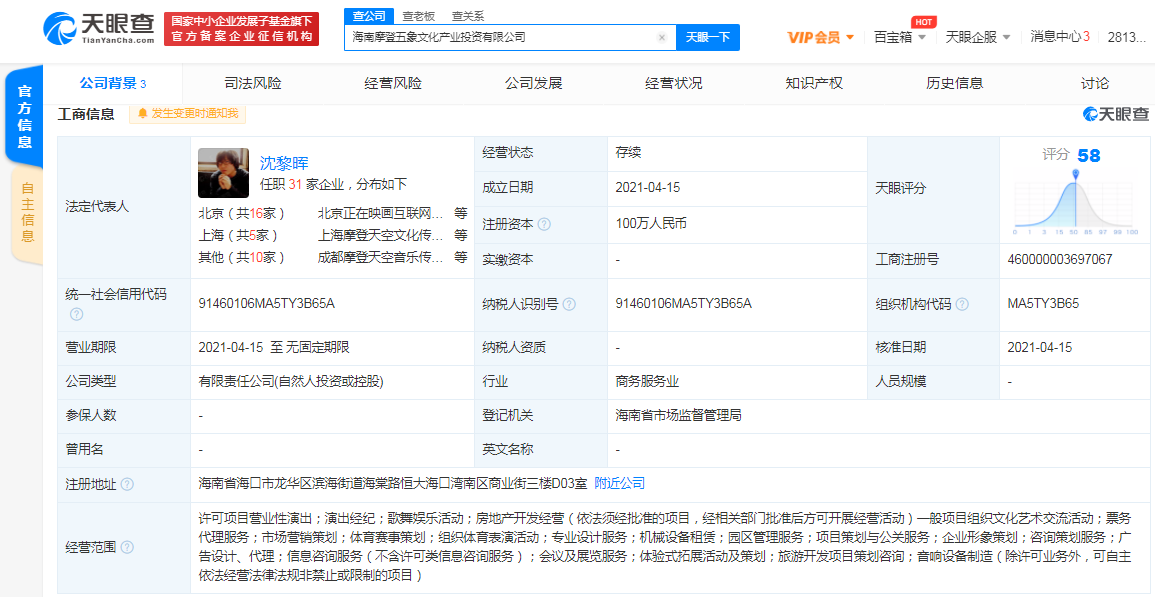Switch to the 公司背景 tab
The width and height of the screenshot is (1155, 597).
(x=112, y=83)
